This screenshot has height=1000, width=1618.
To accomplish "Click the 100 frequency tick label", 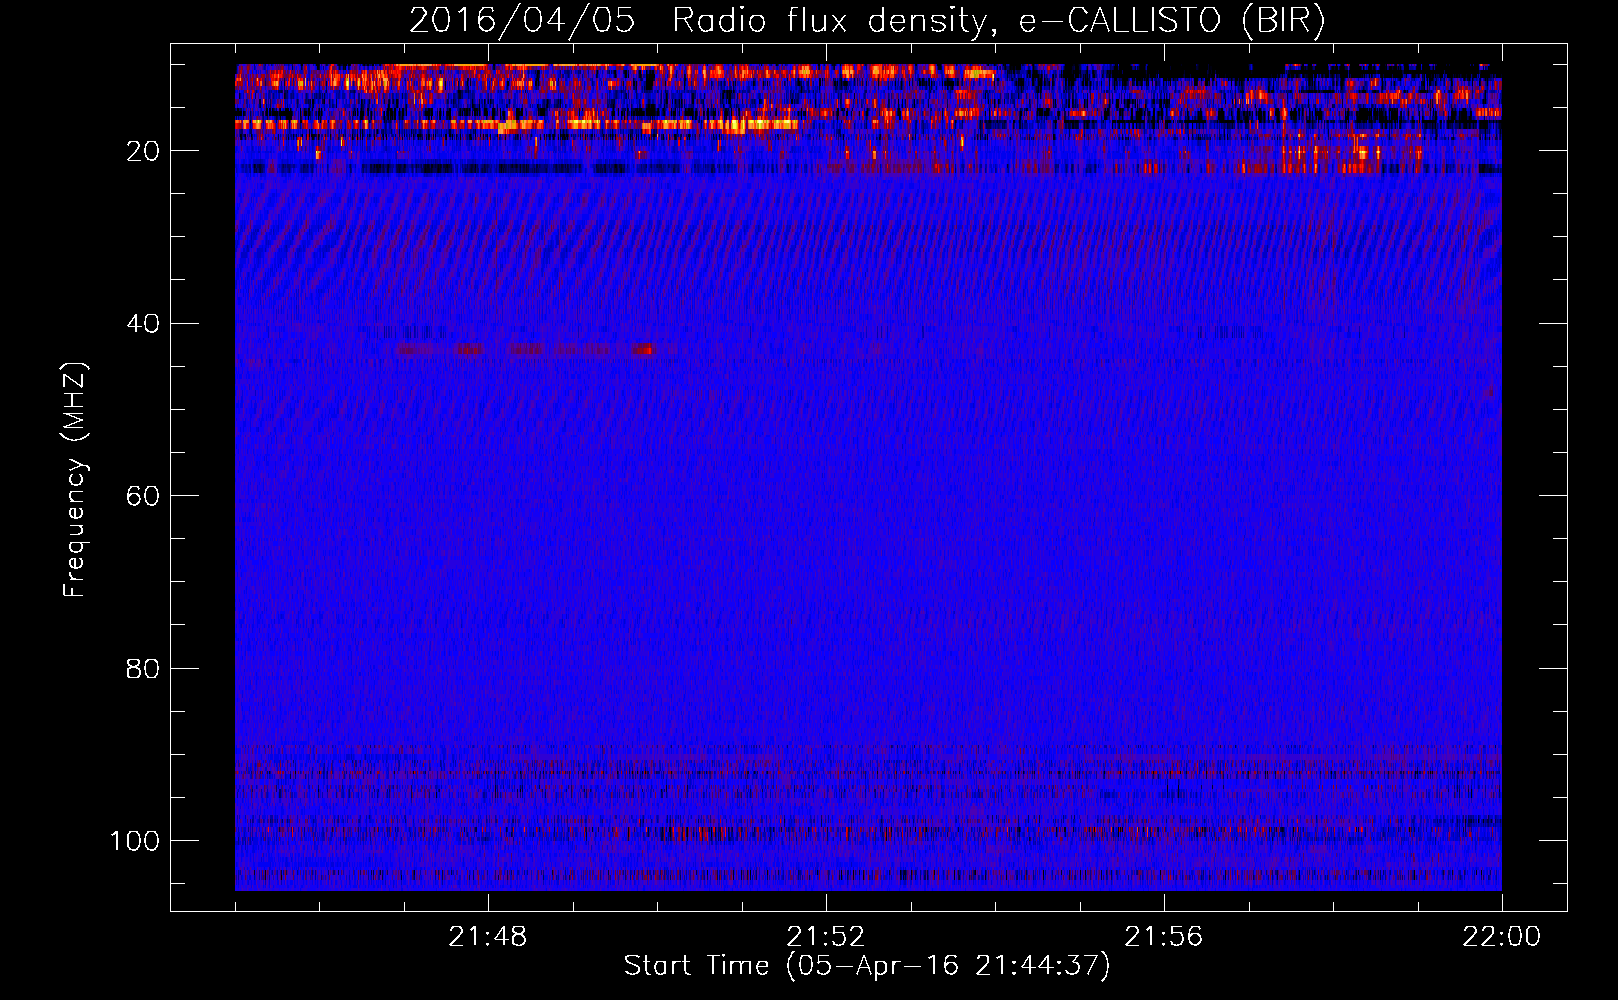I will point(135,841).
